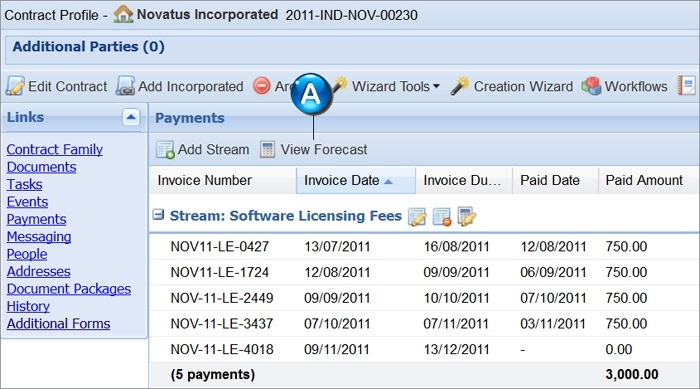Click the Novatus Incorporated home icon
This screenshot has width=700, height=389.
(123, 14)
